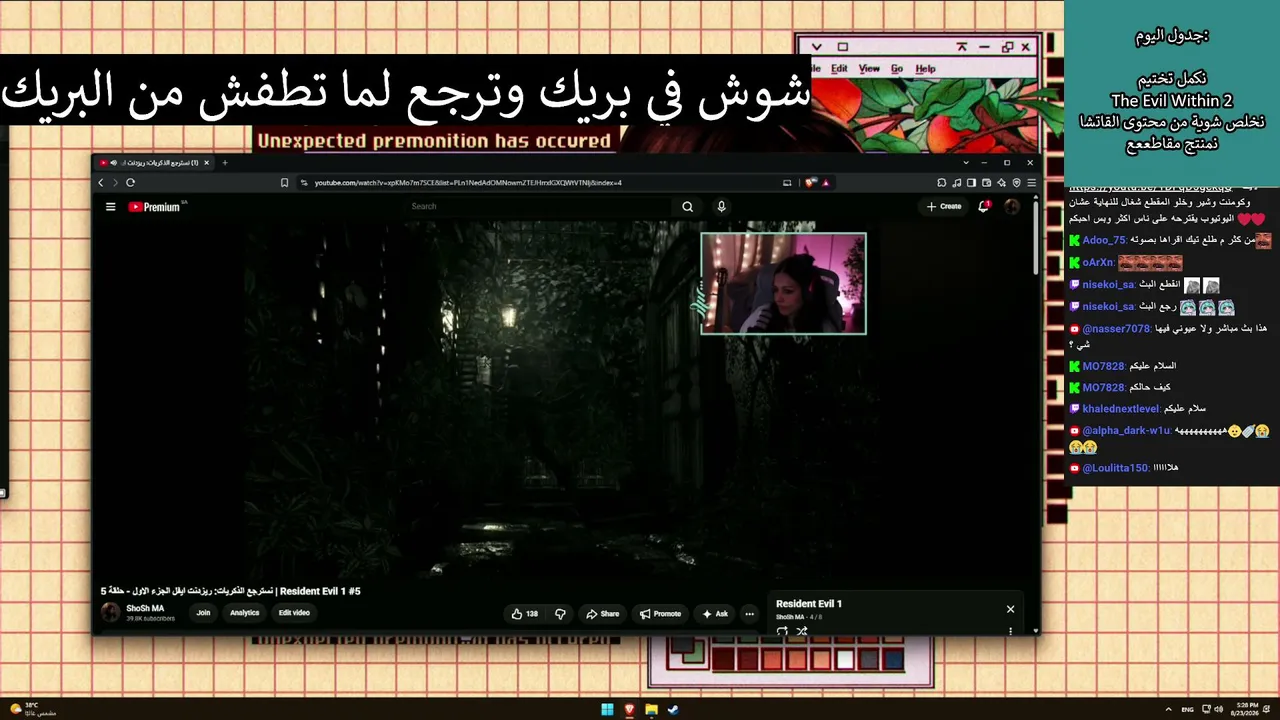Click the Brave Shields lion icon
This screenshot has height=720, width=1280.
(810, 183)
